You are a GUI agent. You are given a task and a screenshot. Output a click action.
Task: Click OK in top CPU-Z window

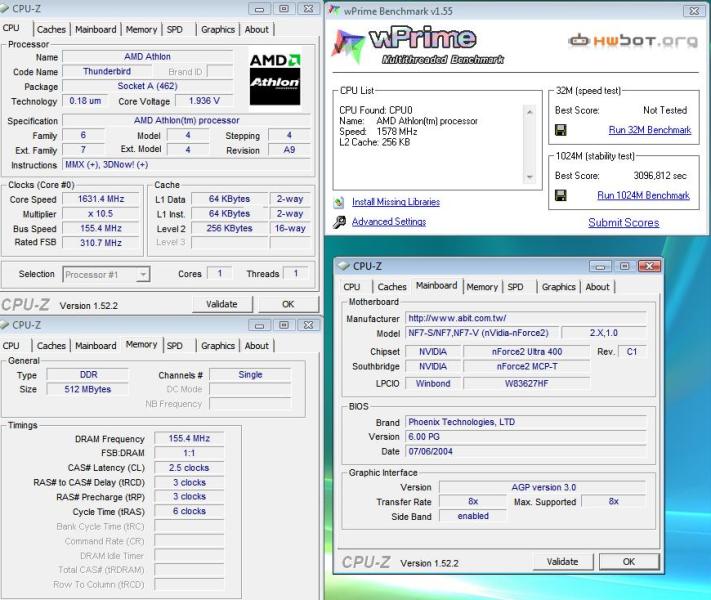click(288, 304)
